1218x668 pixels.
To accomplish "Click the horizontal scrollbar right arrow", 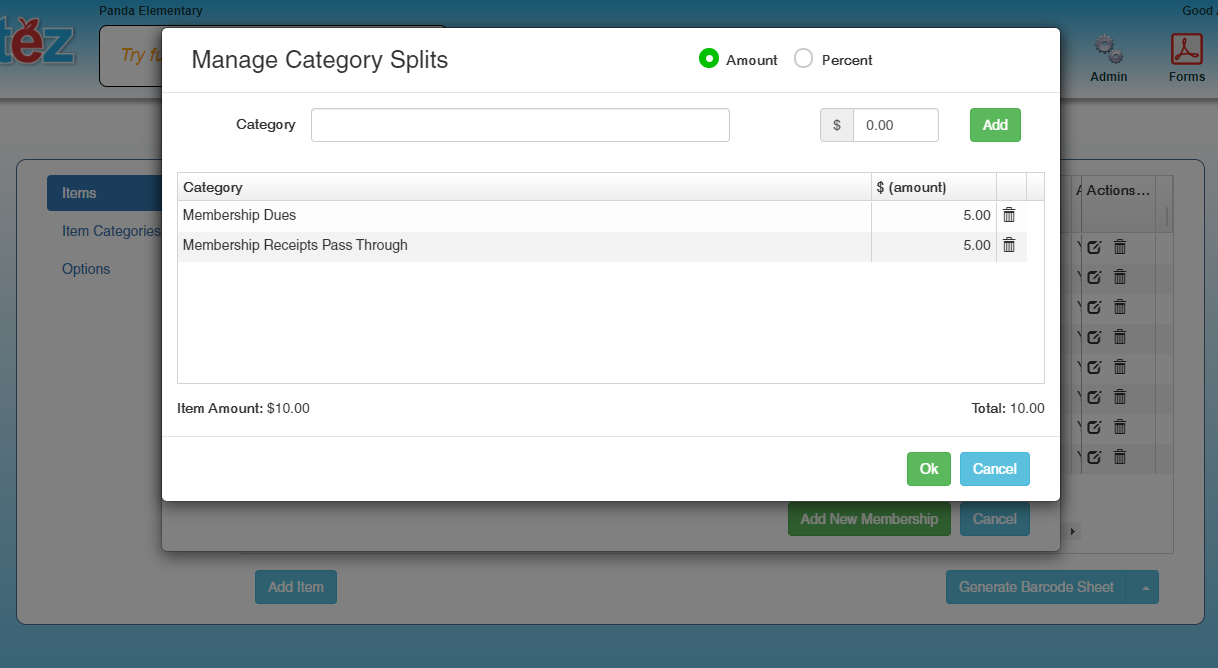I will point(1074,531).
